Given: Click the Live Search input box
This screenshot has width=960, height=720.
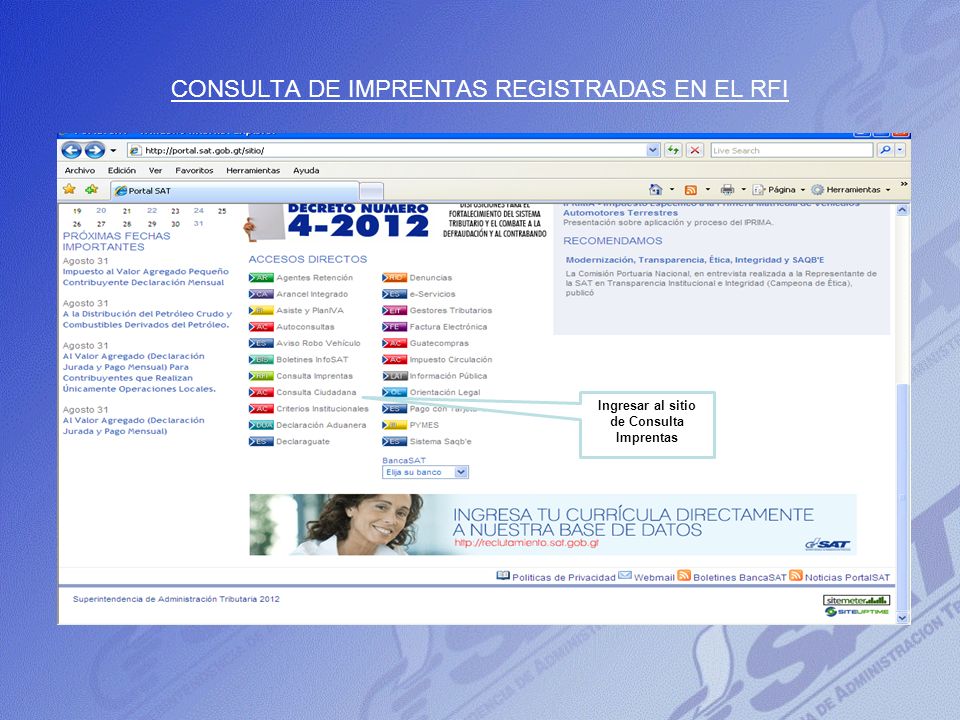Looking at the screenshot, I should [x=792, y=150].
